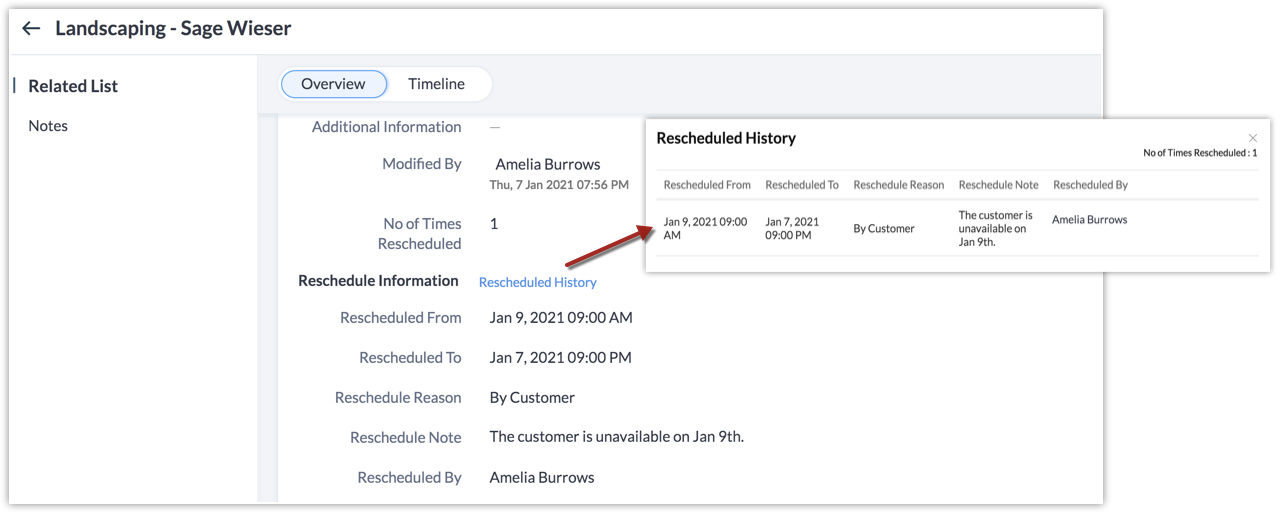Click the back arrow beside Landscaping title
Viewport: 1280px width, 513px height.
tap(31, 29)
